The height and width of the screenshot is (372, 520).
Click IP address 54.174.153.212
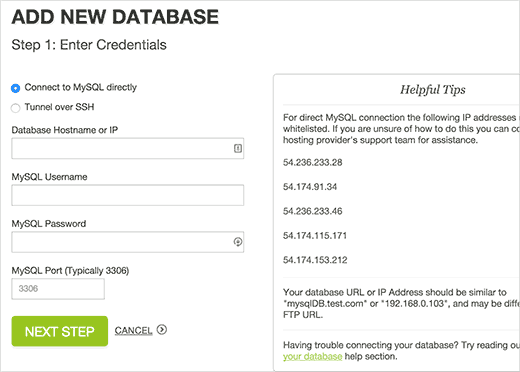(x=315, y=260)
